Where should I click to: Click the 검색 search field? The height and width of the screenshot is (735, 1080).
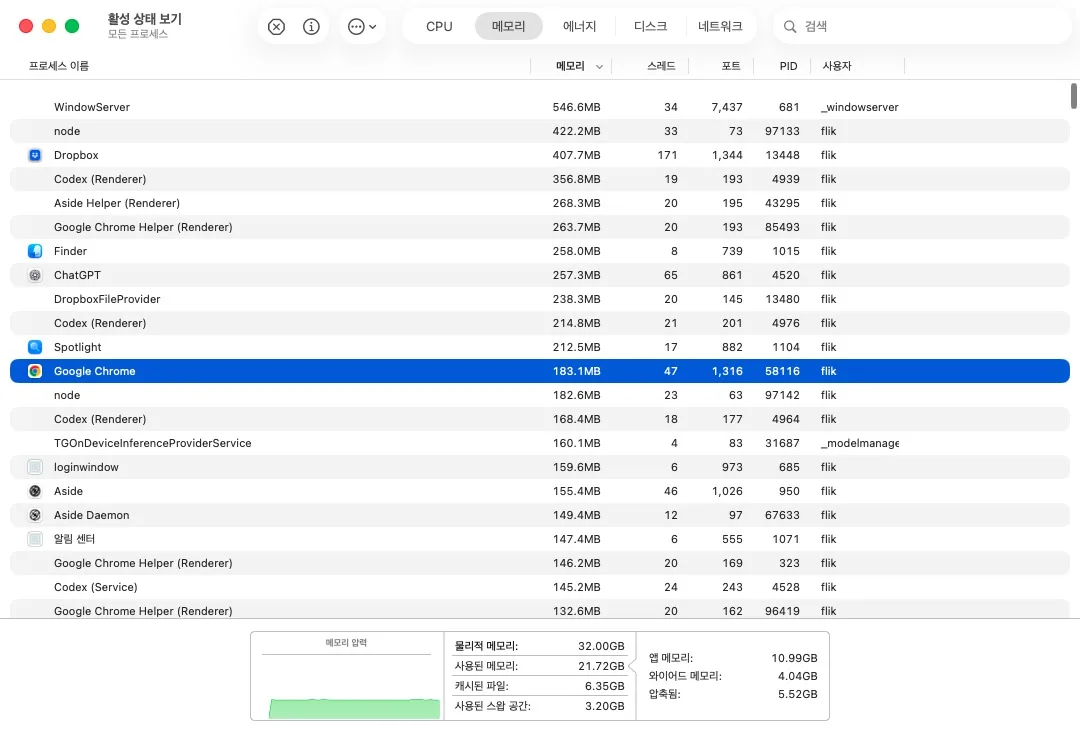tap(922, 26)
